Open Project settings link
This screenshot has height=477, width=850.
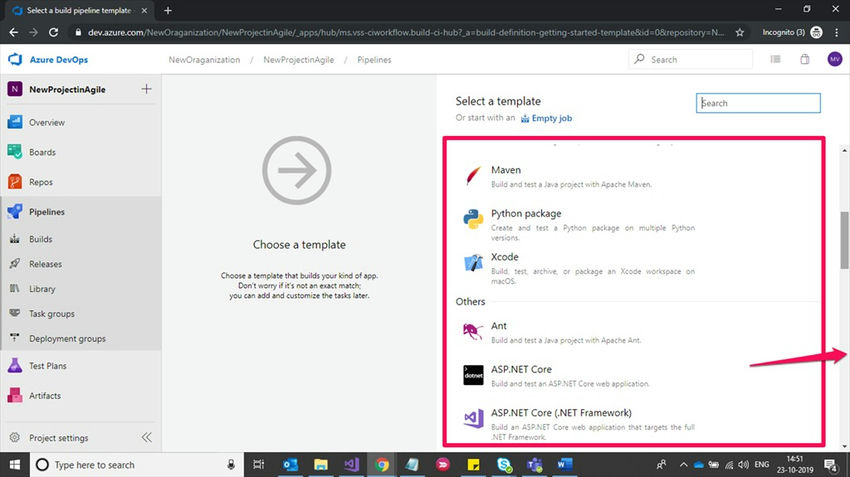click(59, 437)
